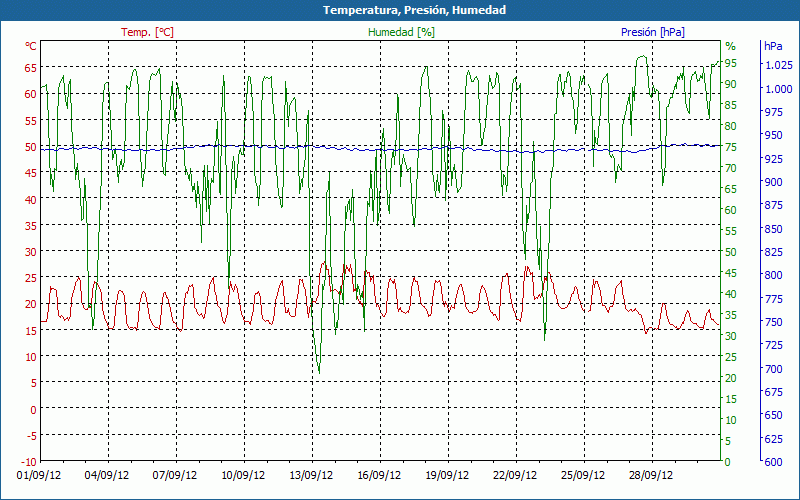
Task: Click the chart title Temperatura, Presión, Humedad
Action: click(414, 10)
